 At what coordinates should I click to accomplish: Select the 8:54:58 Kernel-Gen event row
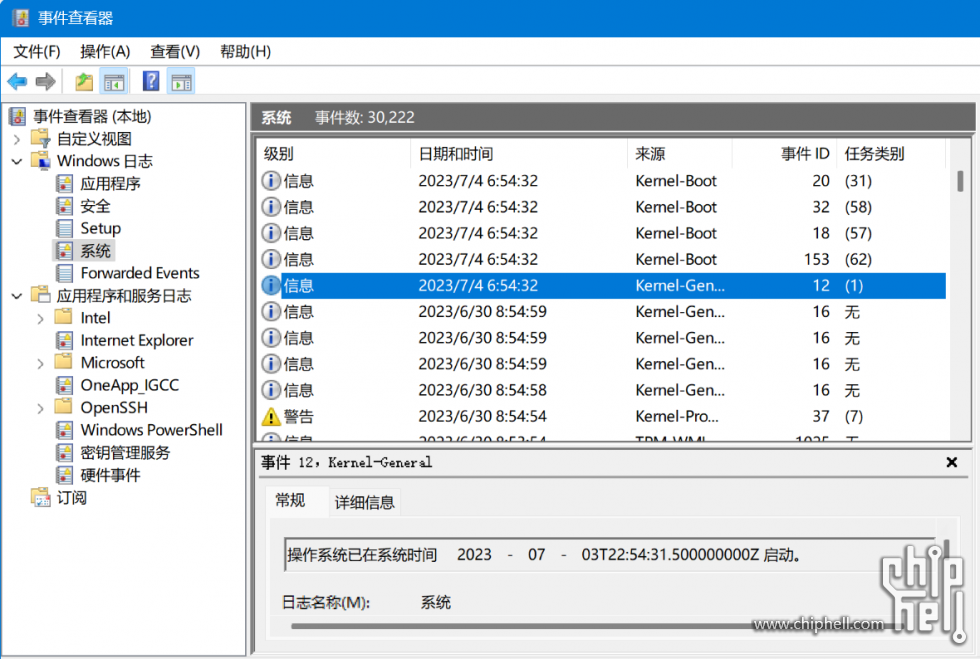coord(603,390)
